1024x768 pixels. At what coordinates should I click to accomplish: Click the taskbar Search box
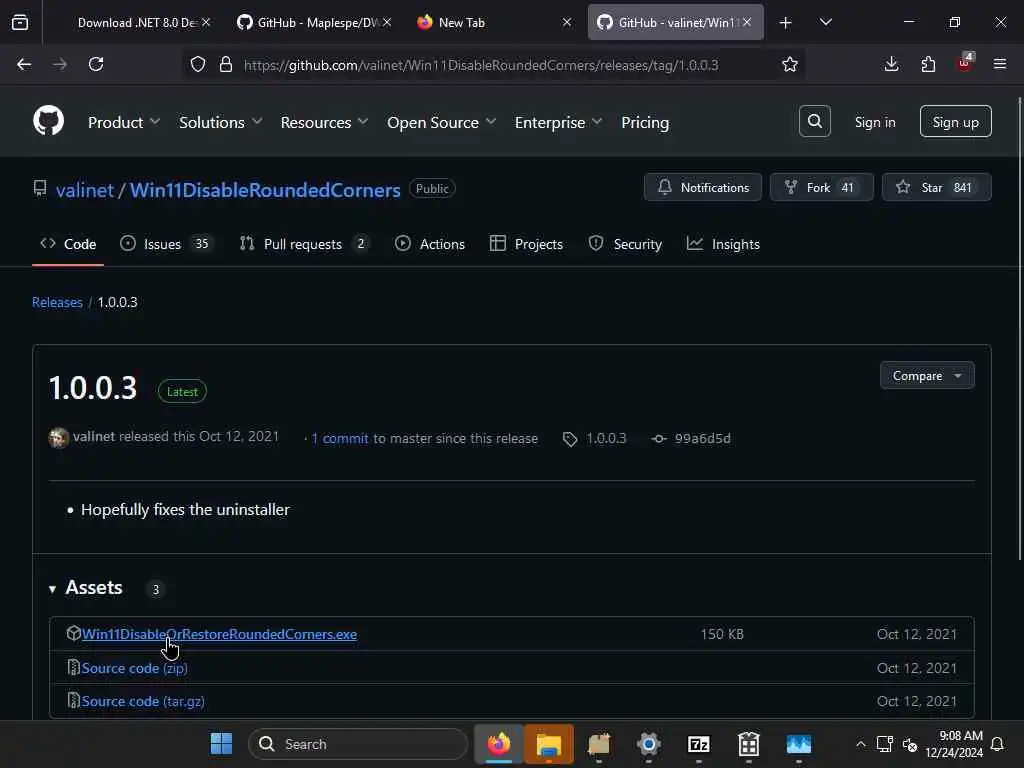click(x=358, y=744)
